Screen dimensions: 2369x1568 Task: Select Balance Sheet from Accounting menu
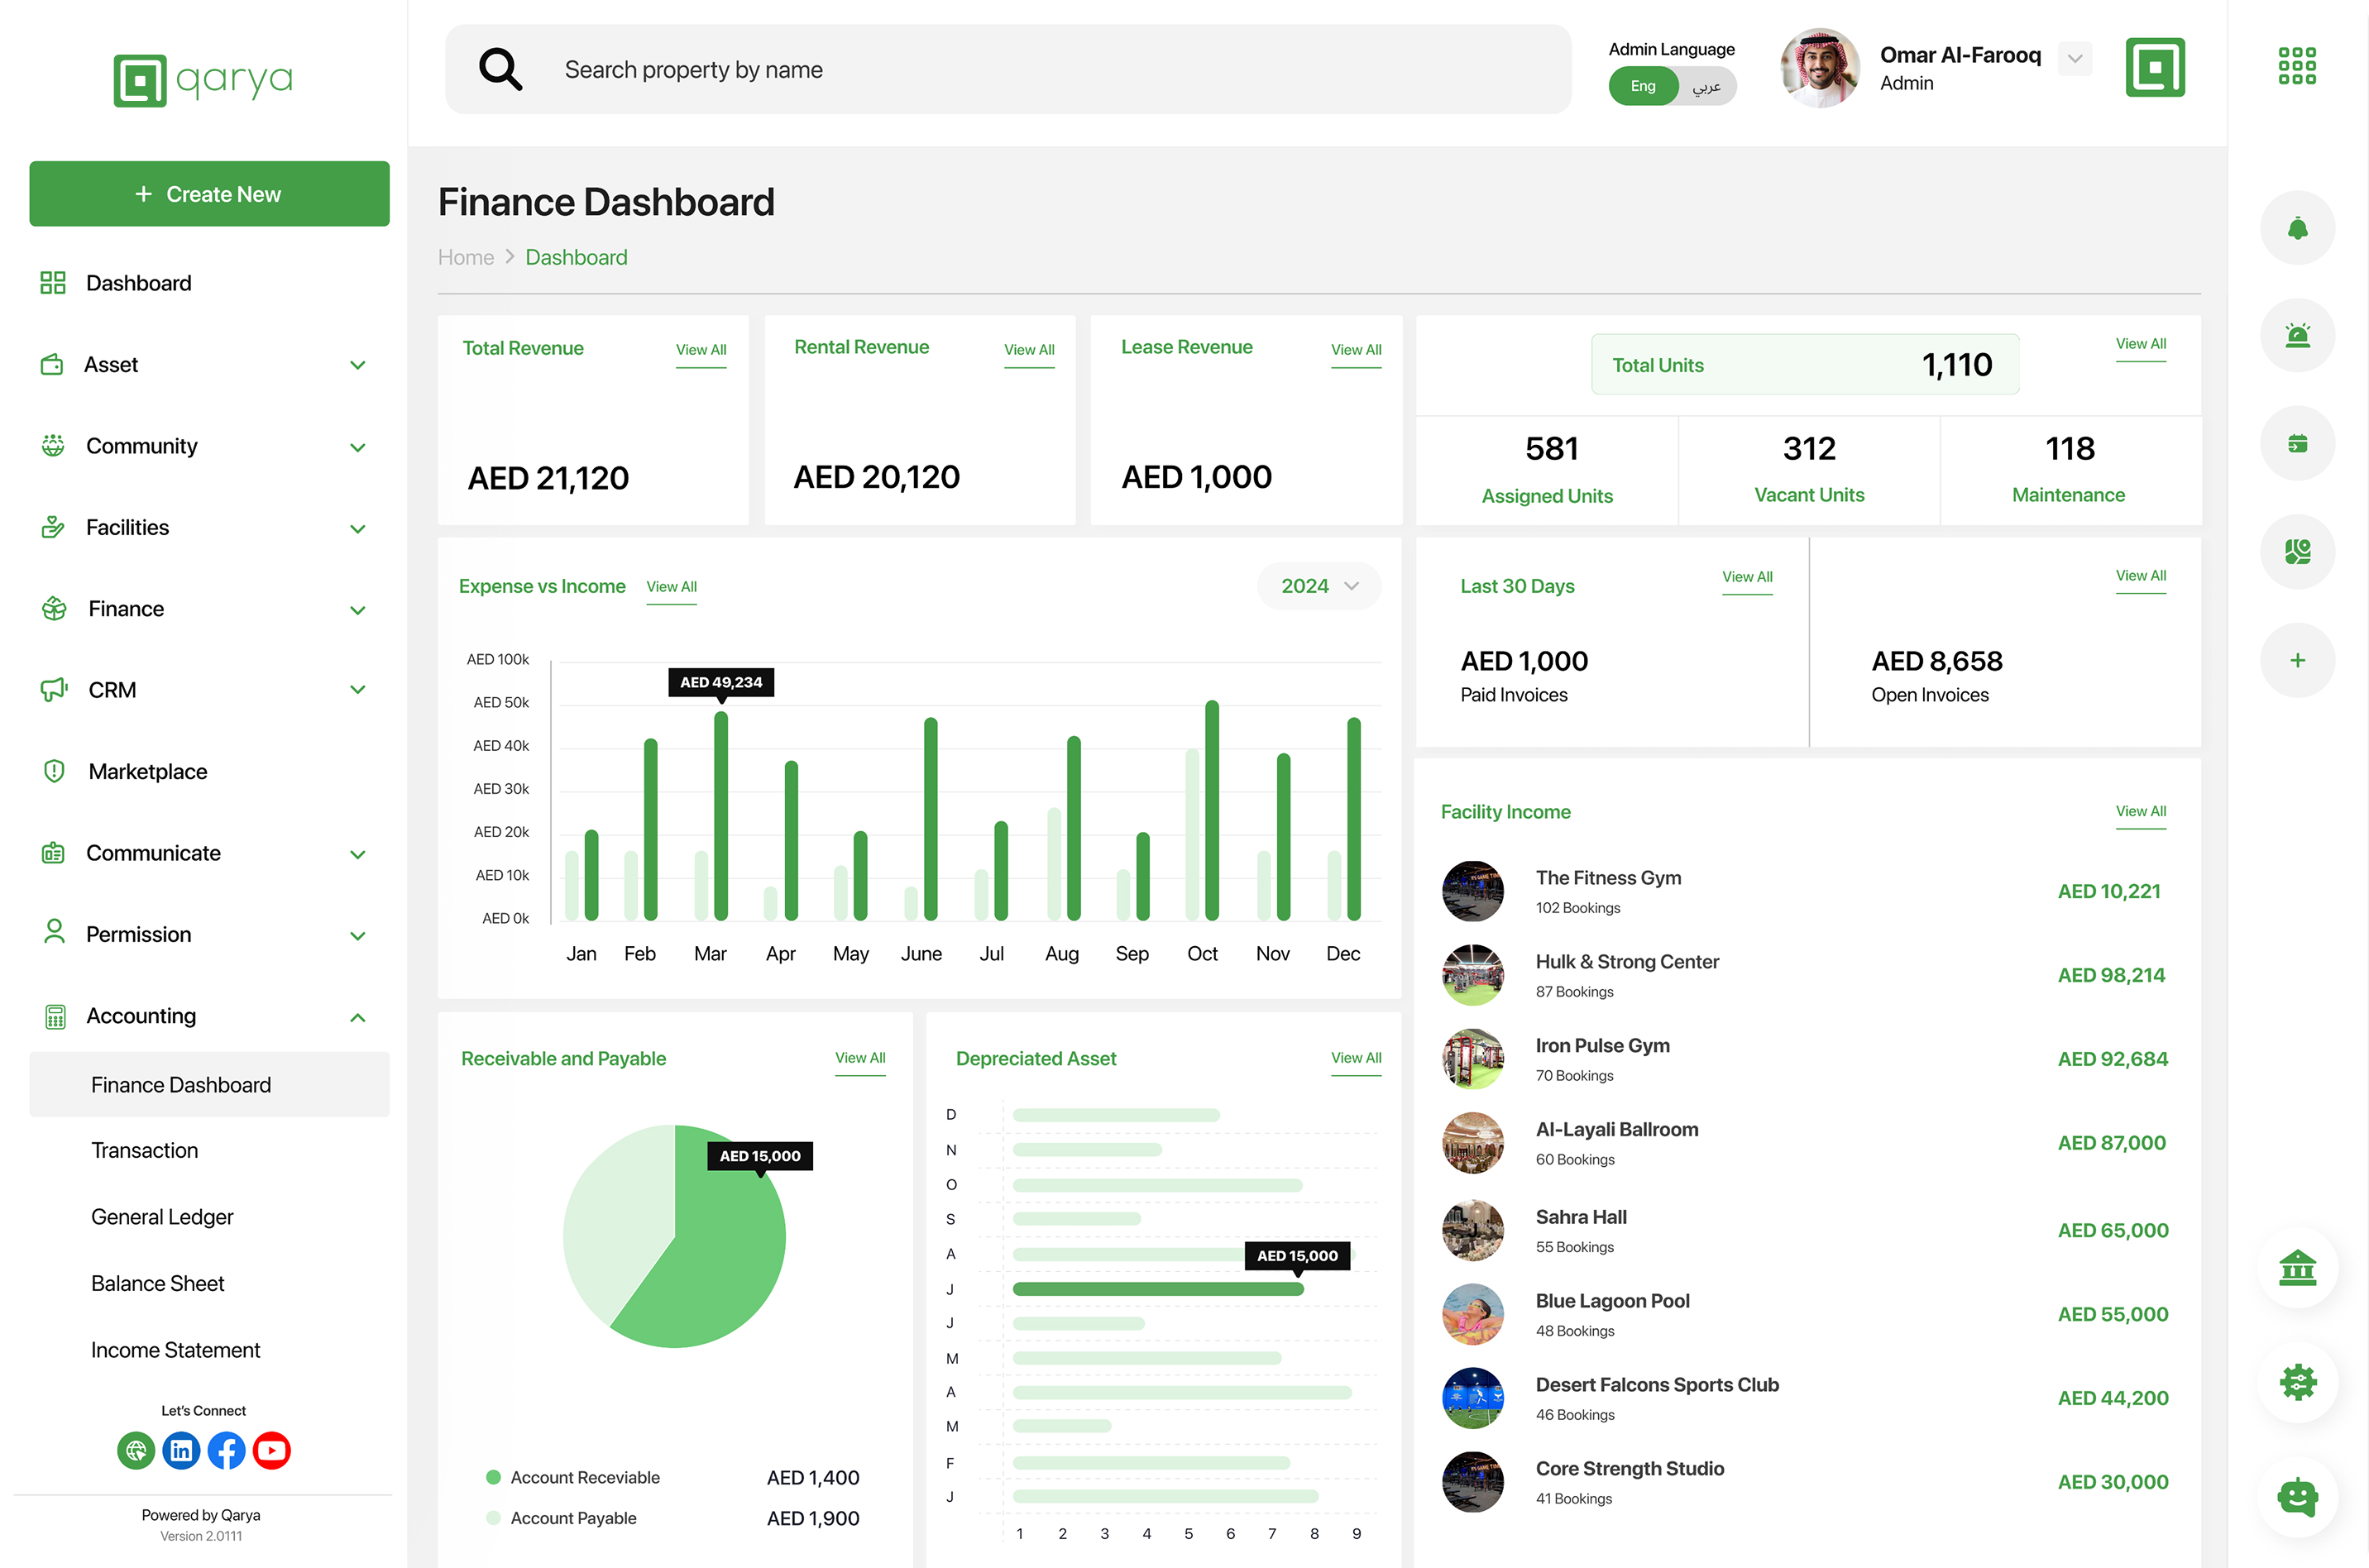tap(157, 1283)
